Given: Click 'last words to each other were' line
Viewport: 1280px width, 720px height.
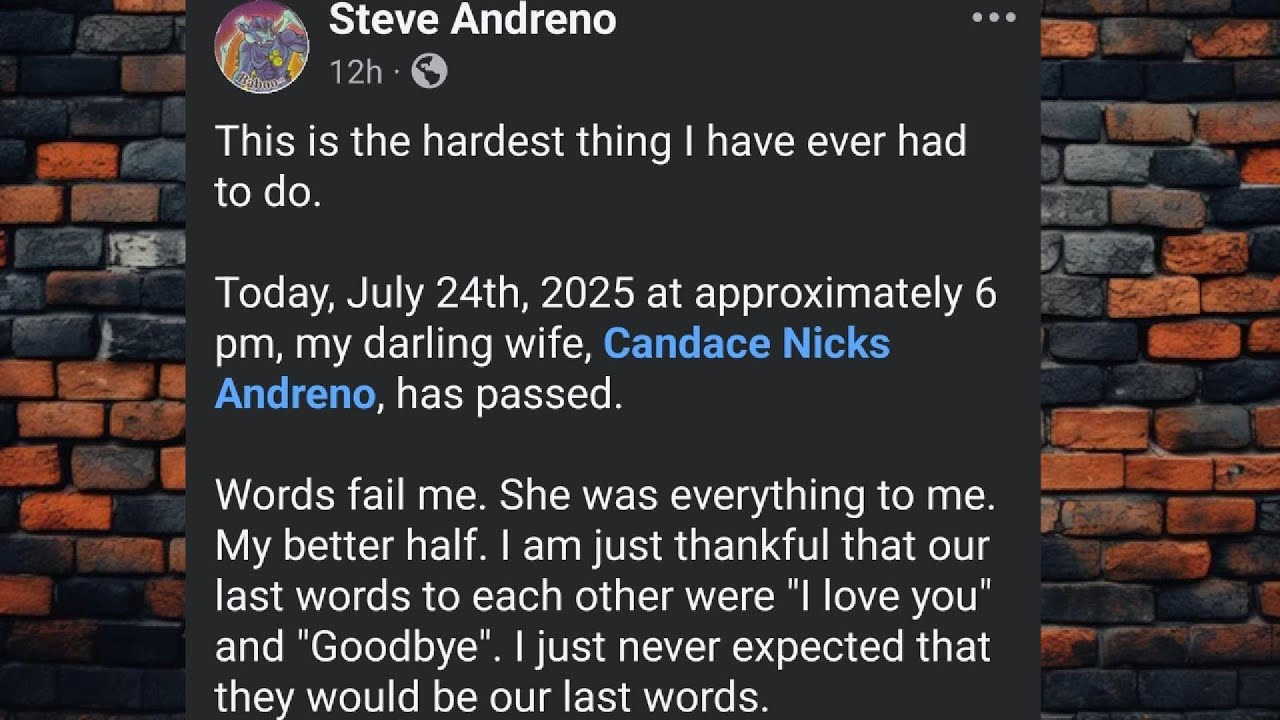Looking at the screenshot, I should (x=493, y=597).
